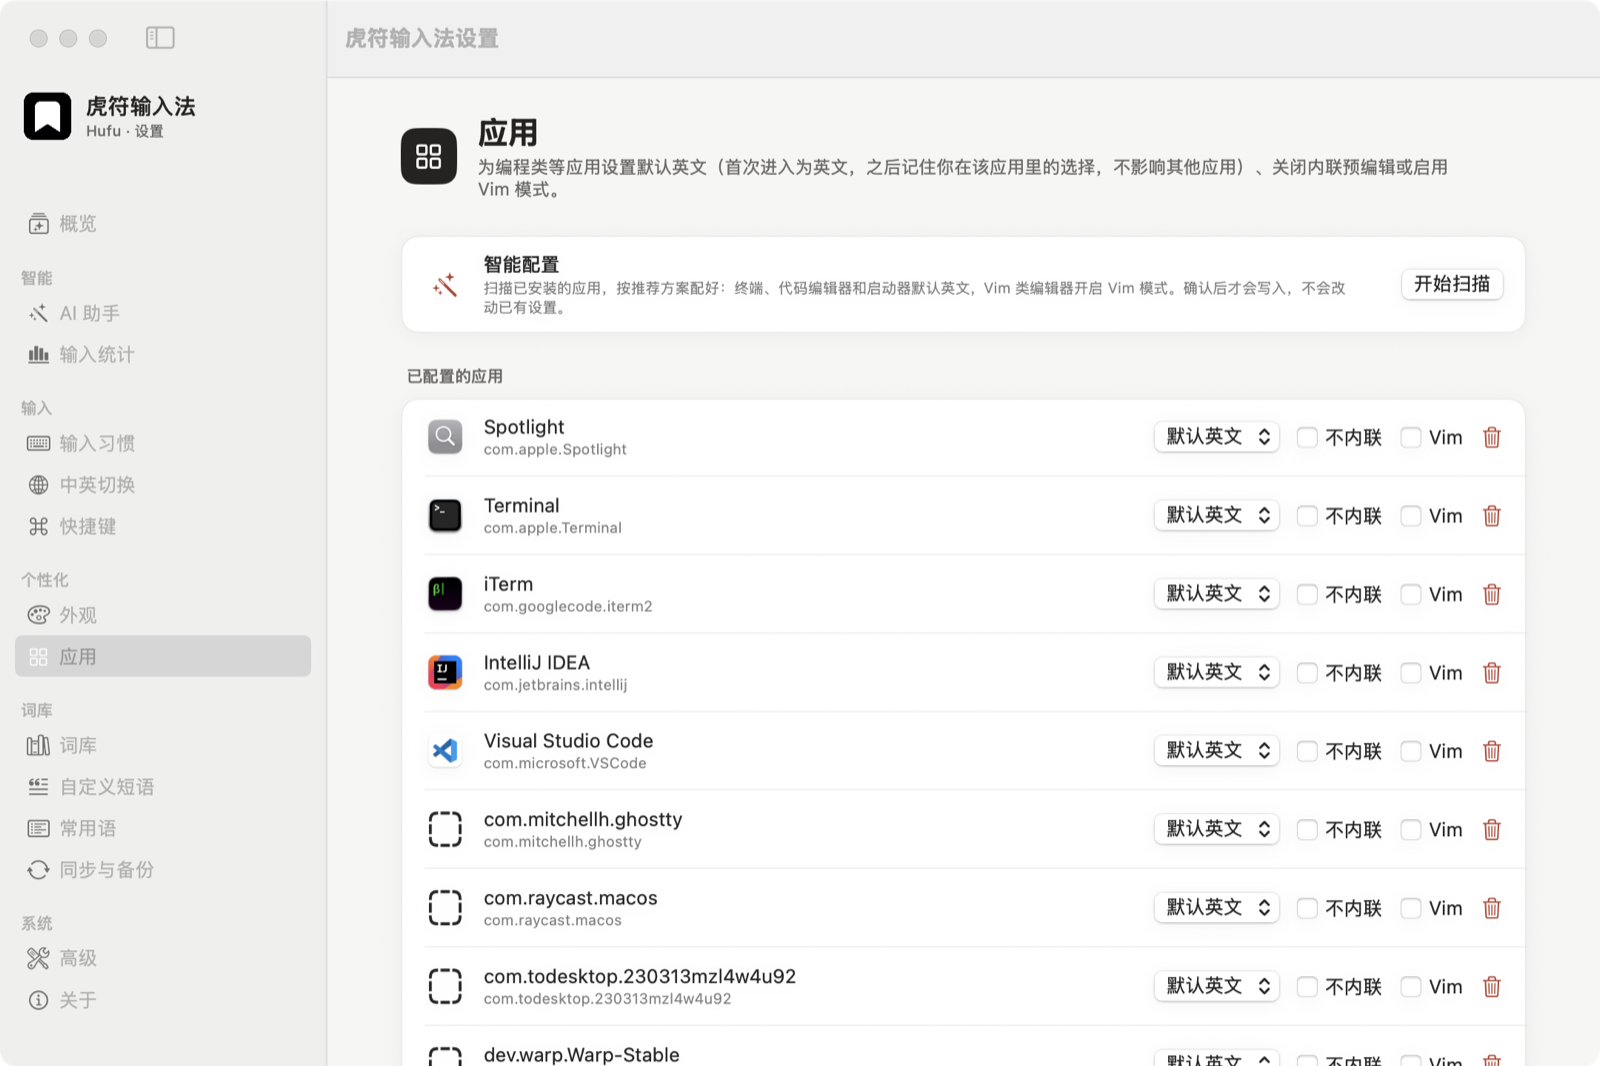Viewport: 1600px width, 1066px height.
Task: Open 自定义短语 in sidebar
Action: point(163,787)
